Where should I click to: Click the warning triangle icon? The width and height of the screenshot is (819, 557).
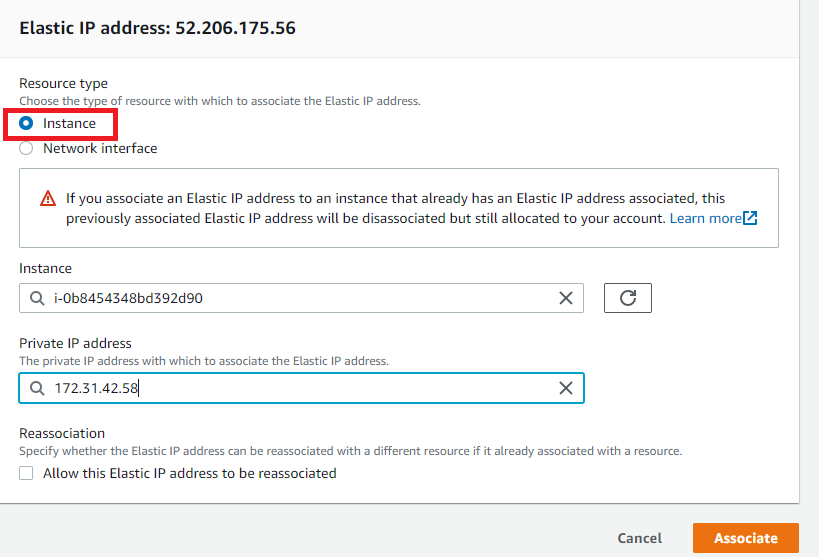coord(48,199)
